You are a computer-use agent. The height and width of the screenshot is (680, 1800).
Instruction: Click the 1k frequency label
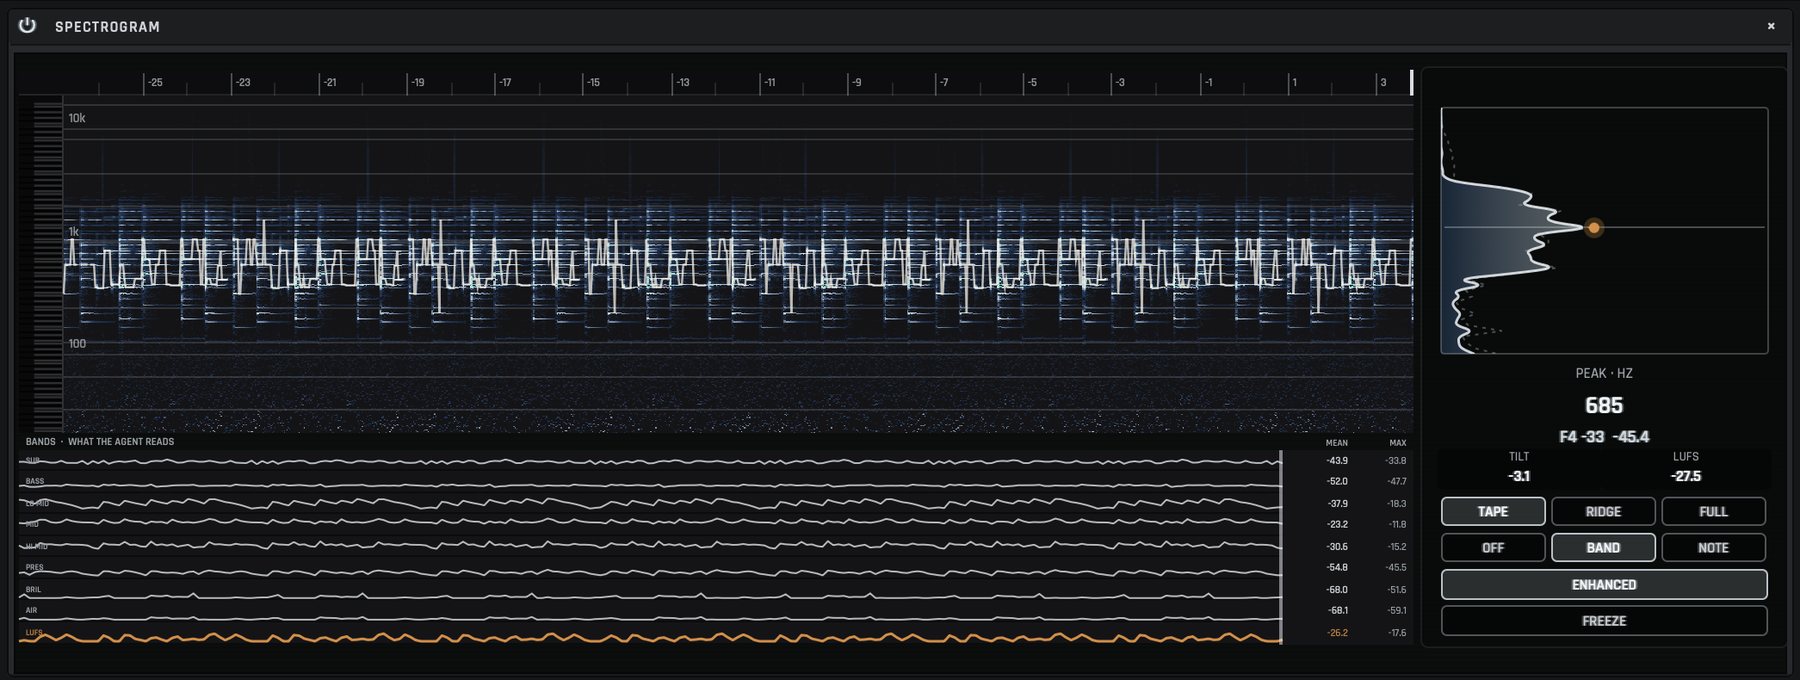click(x=73, y=232)
